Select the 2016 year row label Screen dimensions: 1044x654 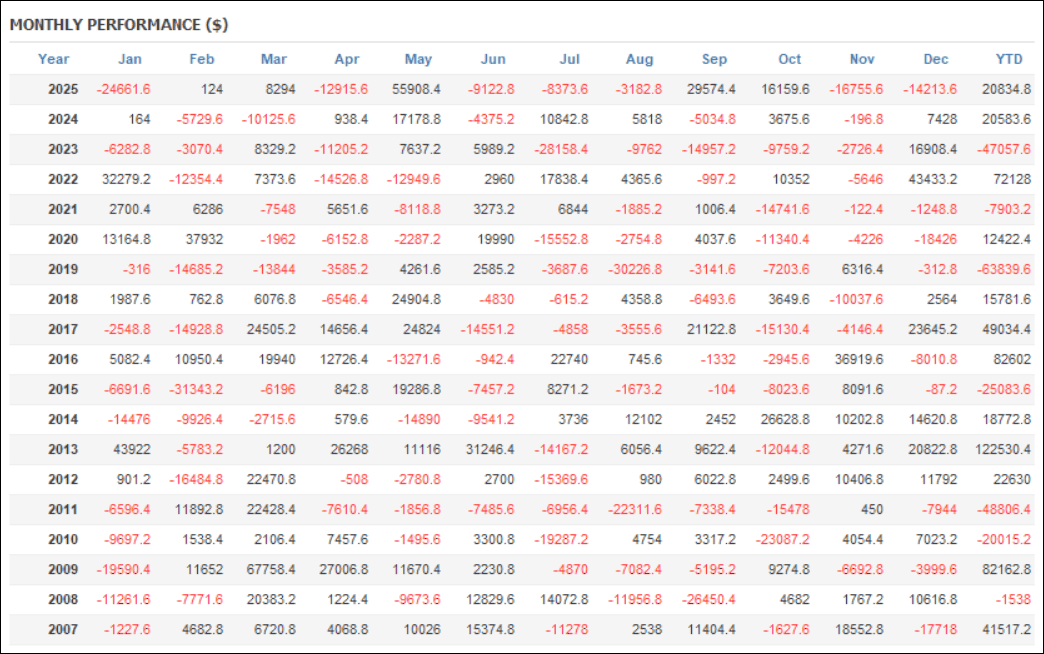click(62, 359)
